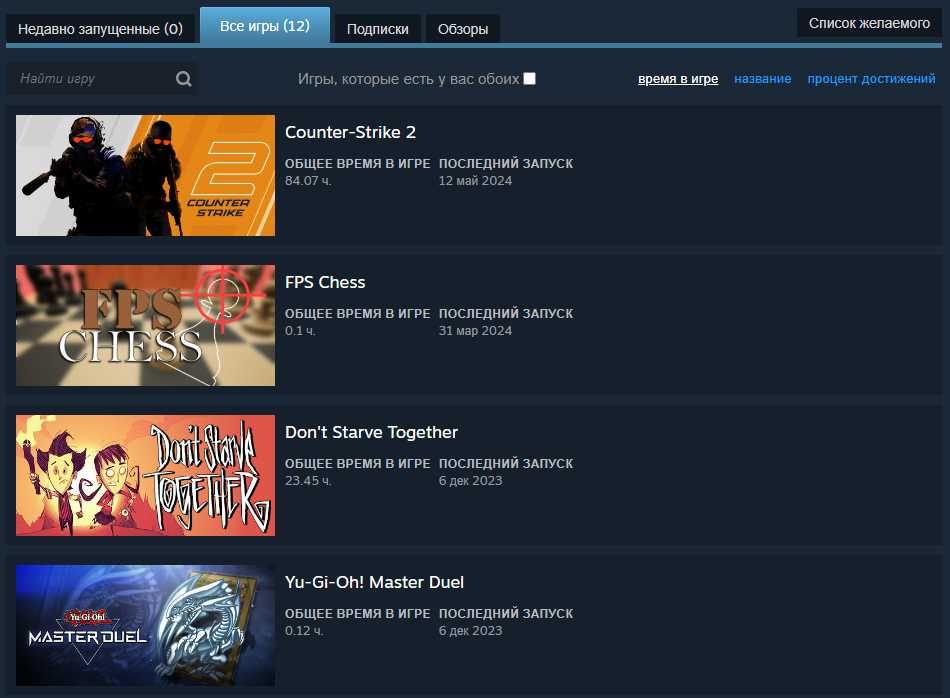Switch to the Подписки tab
This screenshot has width=950, height=698.
tap(377, 29)
